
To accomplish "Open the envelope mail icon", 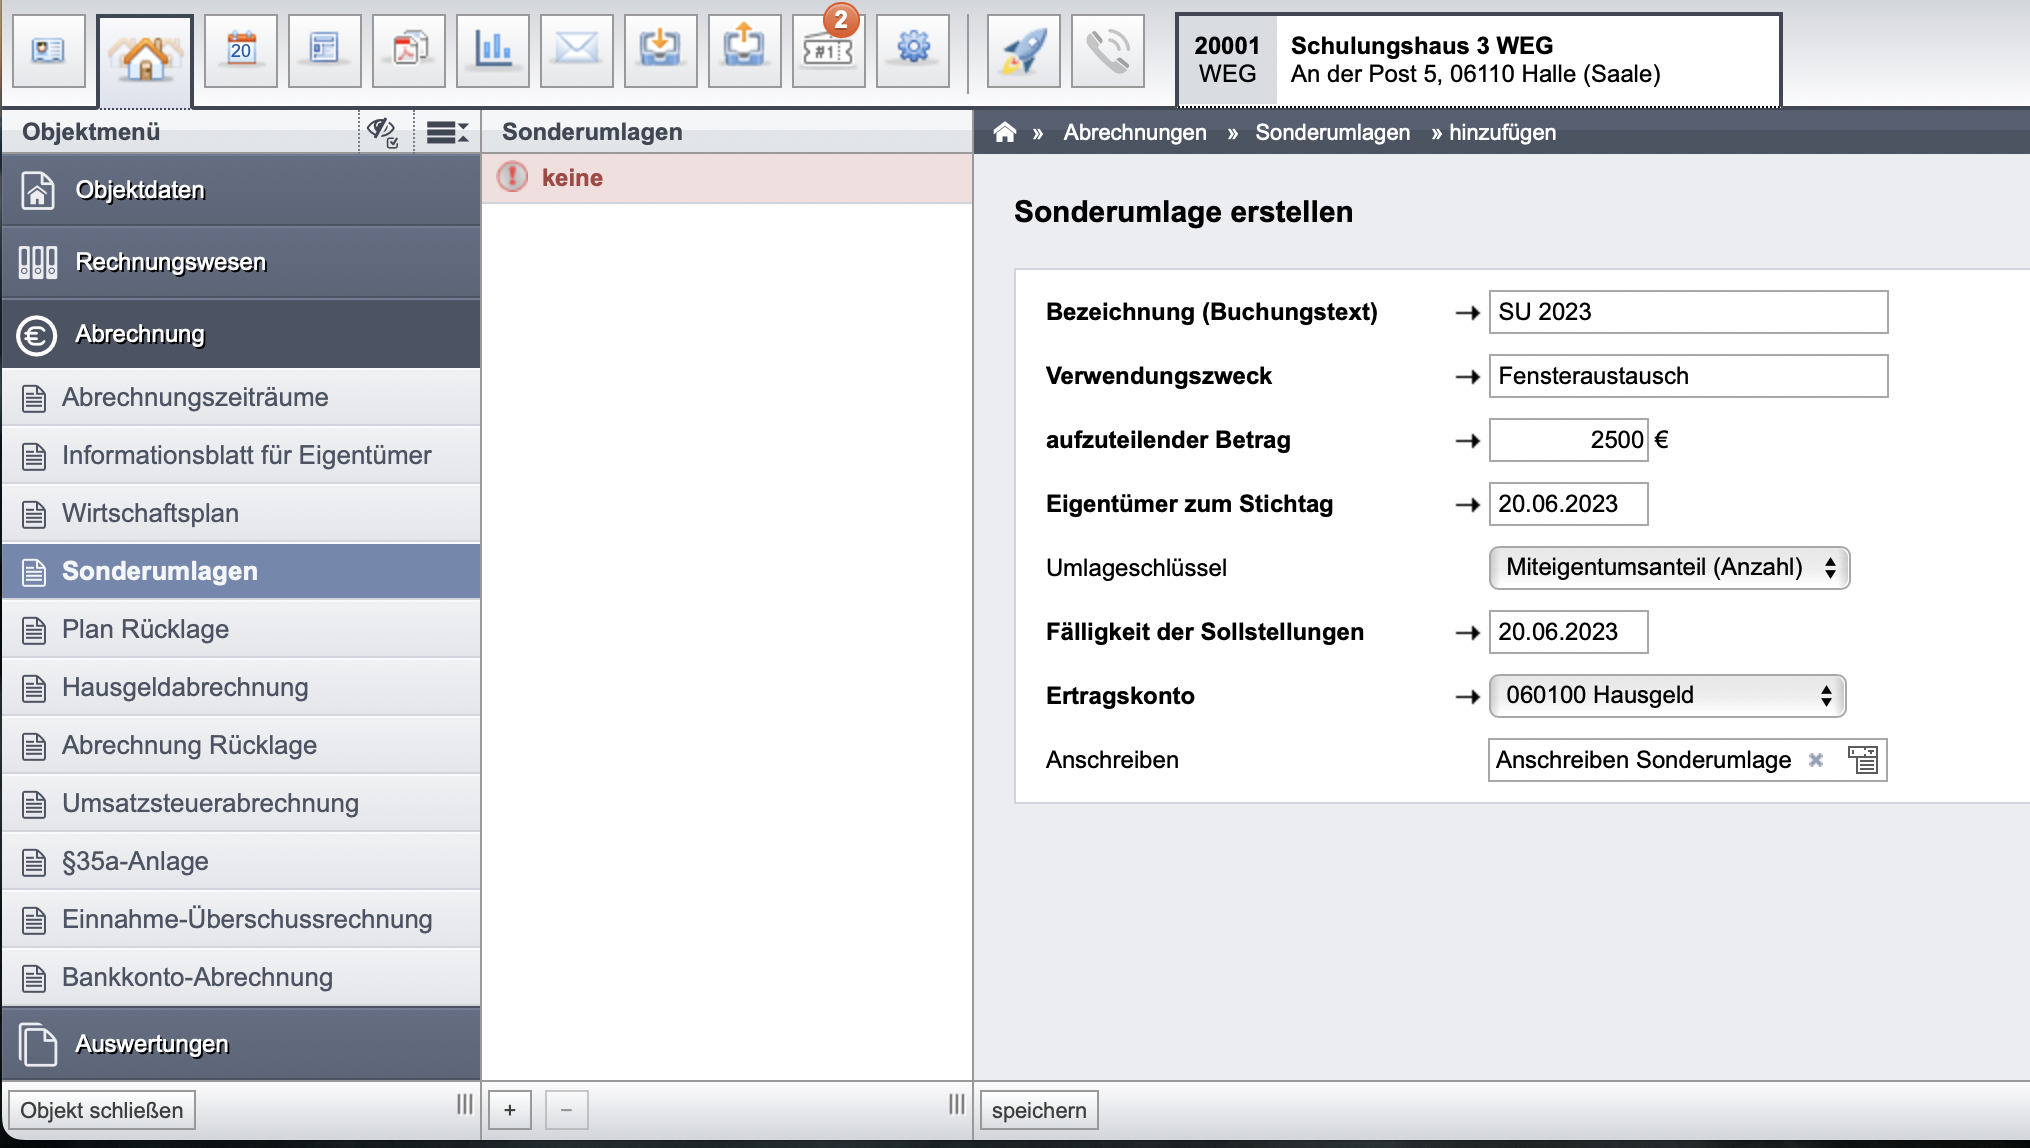I will (x=577, y=50).
